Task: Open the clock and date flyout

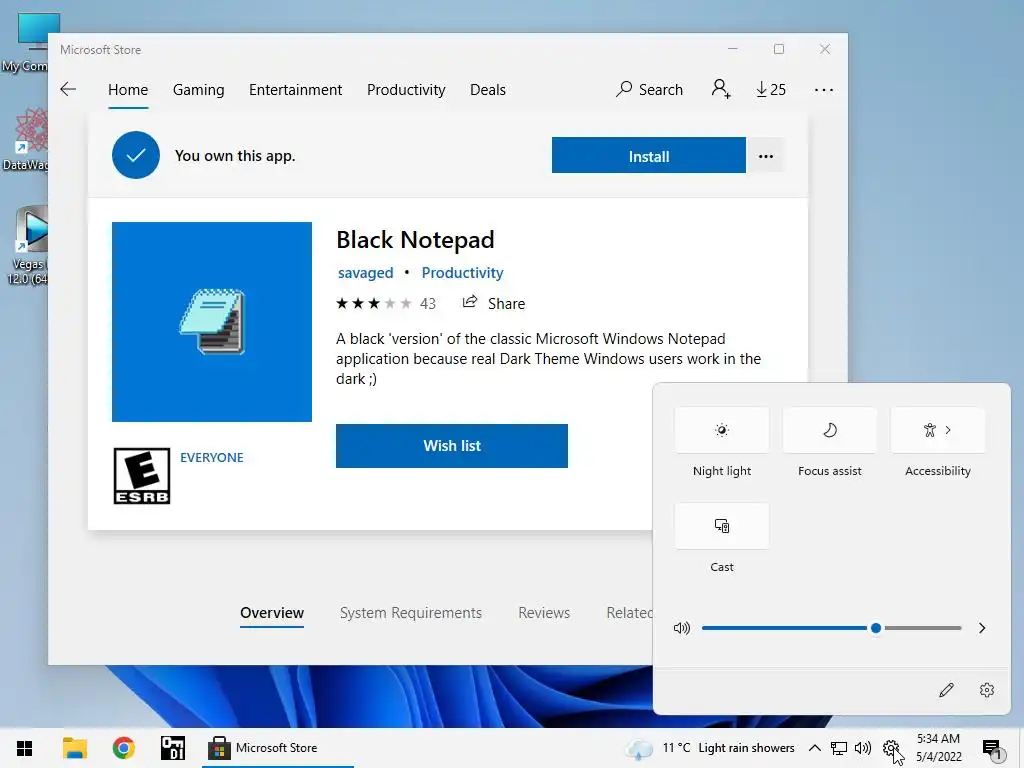Action: (938, 748)
